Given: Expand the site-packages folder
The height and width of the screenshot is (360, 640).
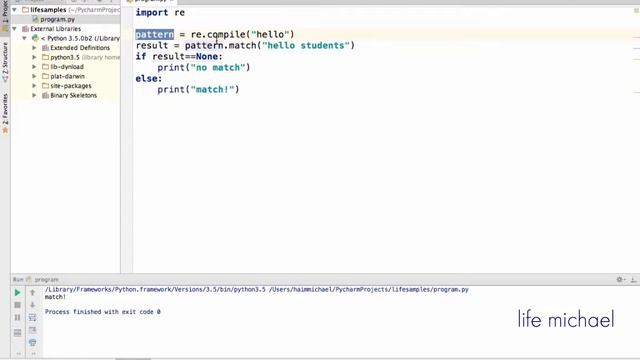Looking at the screenshot, I should pos(34,86).
